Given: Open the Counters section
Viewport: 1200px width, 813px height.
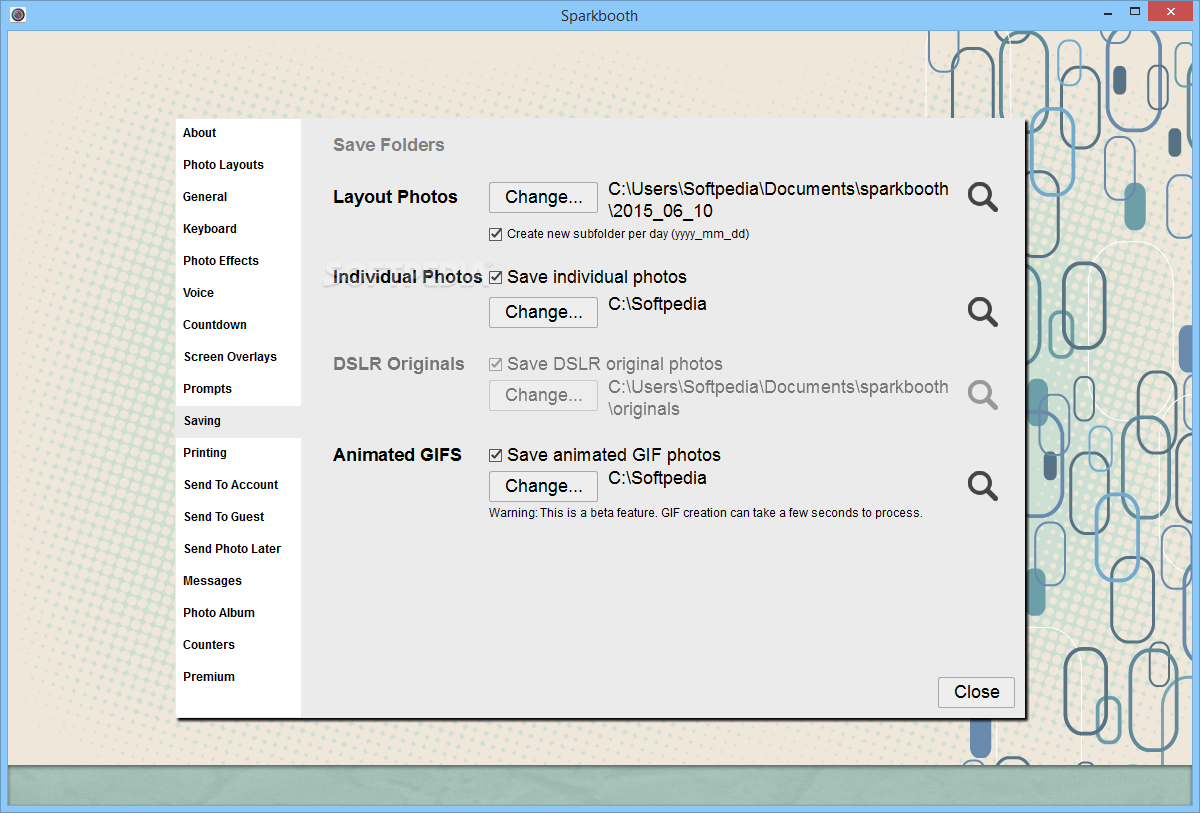Looking at the screenshot, I should [x=238, y=645].
